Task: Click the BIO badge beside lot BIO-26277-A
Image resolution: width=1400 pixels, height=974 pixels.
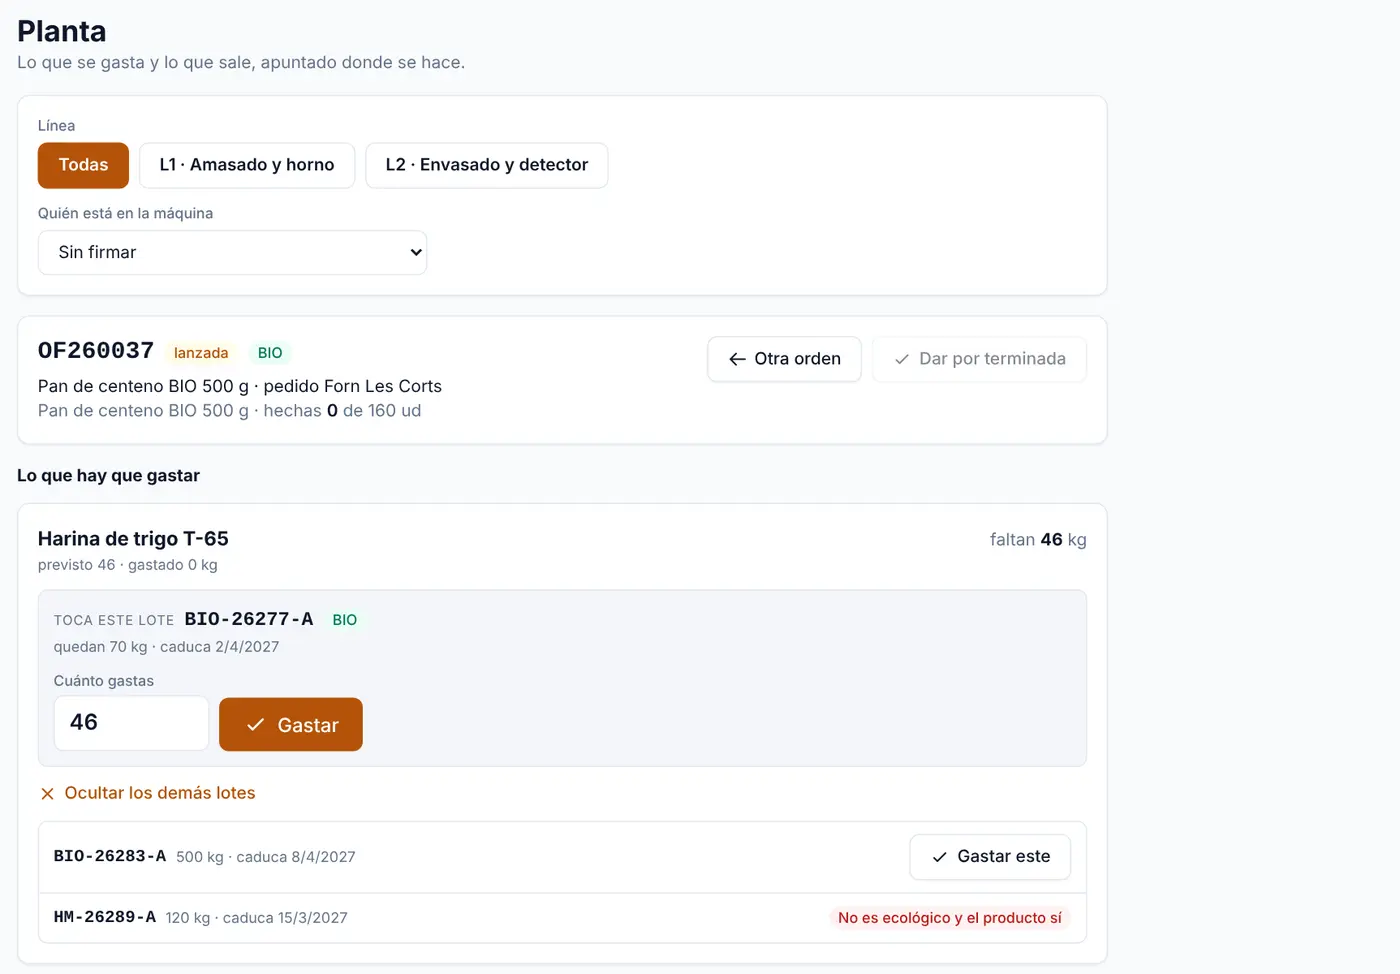Action: [x=345, y=620]
